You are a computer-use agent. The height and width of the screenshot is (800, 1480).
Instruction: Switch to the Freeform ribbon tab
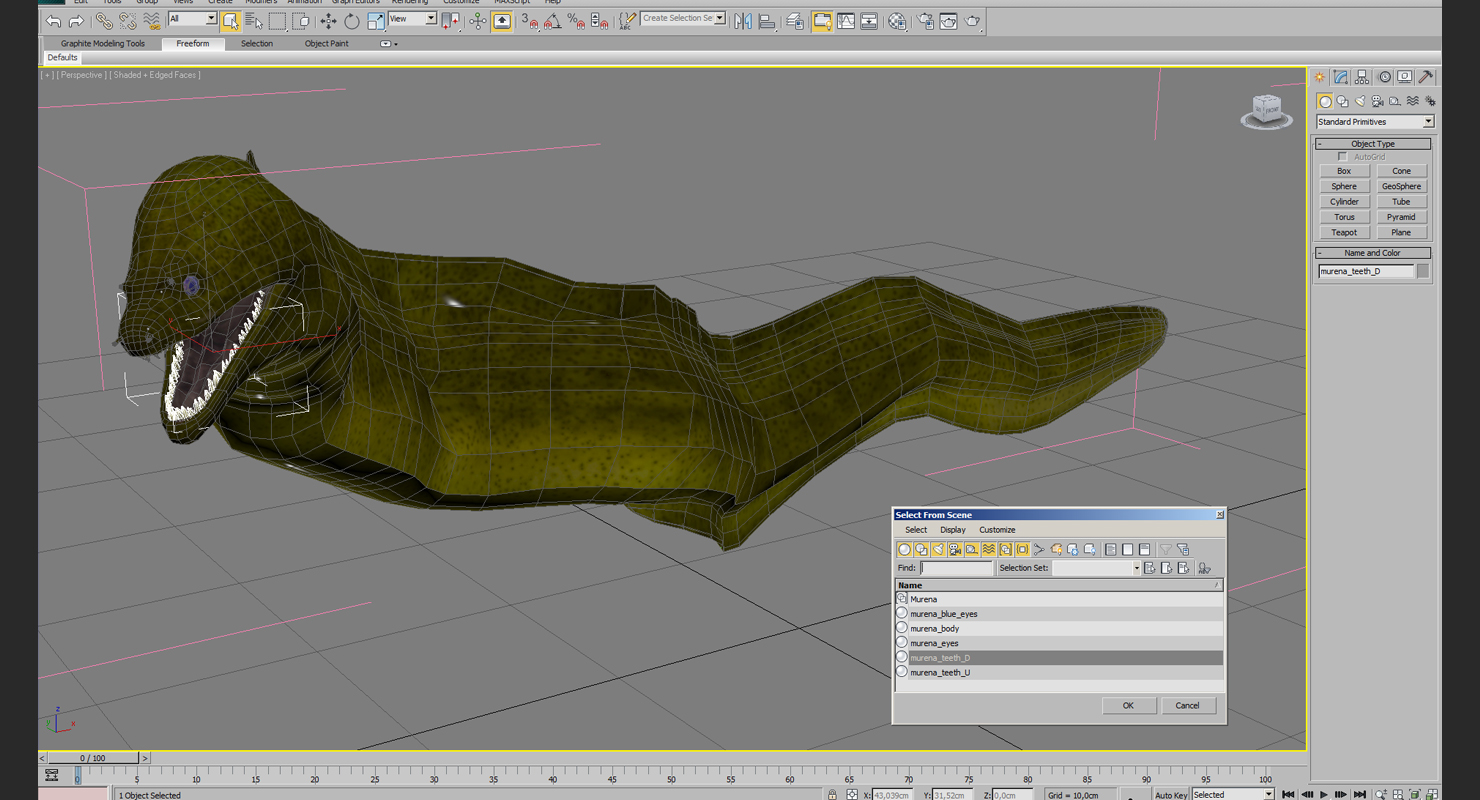[x=193, y=44]
